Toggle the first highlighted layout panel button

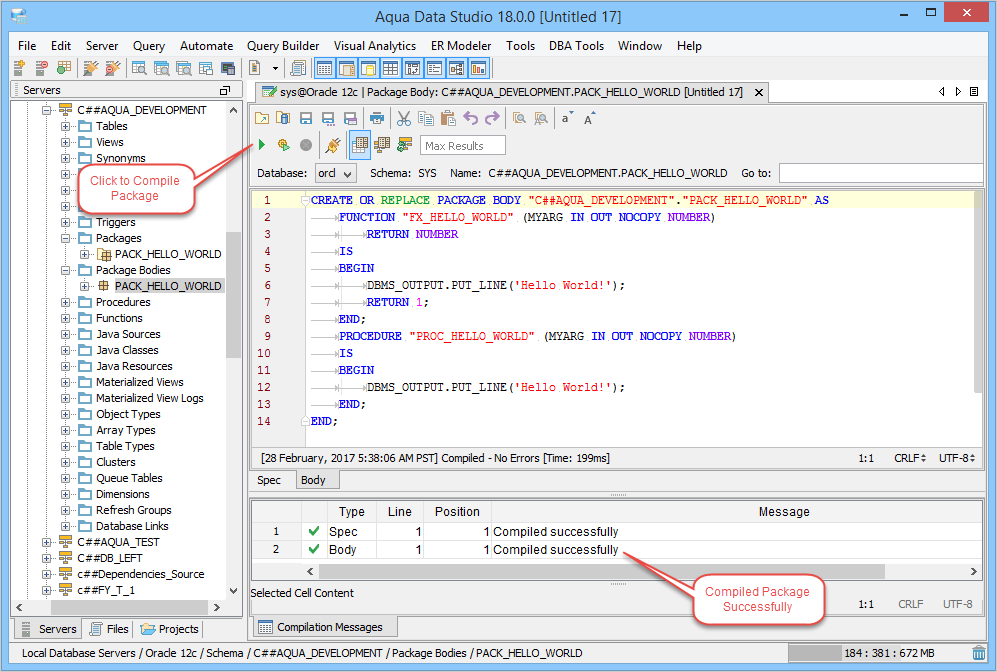[x=324, y=68]
